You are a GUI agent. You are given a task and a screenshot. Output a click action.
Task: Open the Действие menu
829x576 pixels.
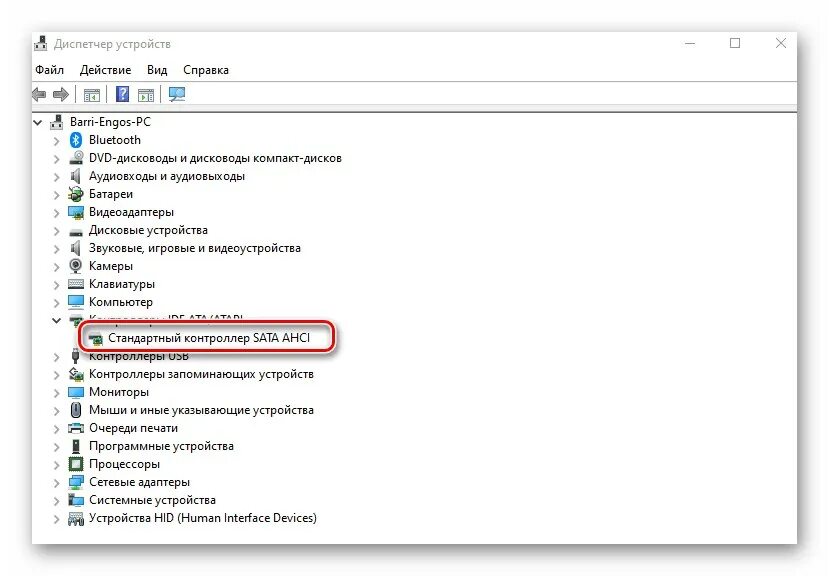[x=105, y=70]
